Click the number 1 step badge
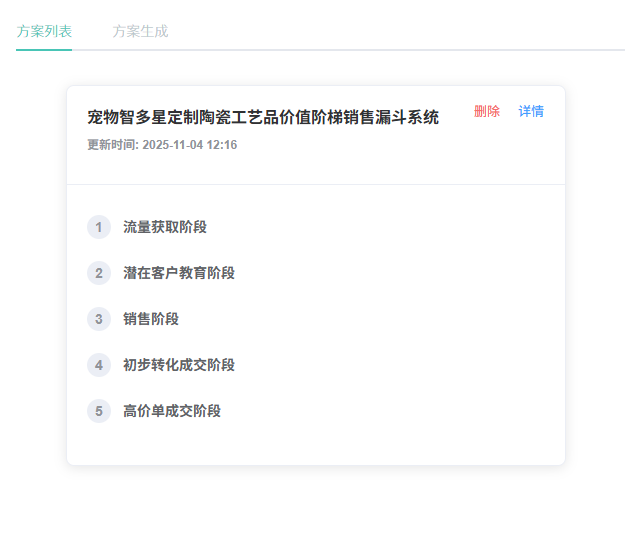The height and width of the screenshot is (533, 625). (x=98, y=227)
